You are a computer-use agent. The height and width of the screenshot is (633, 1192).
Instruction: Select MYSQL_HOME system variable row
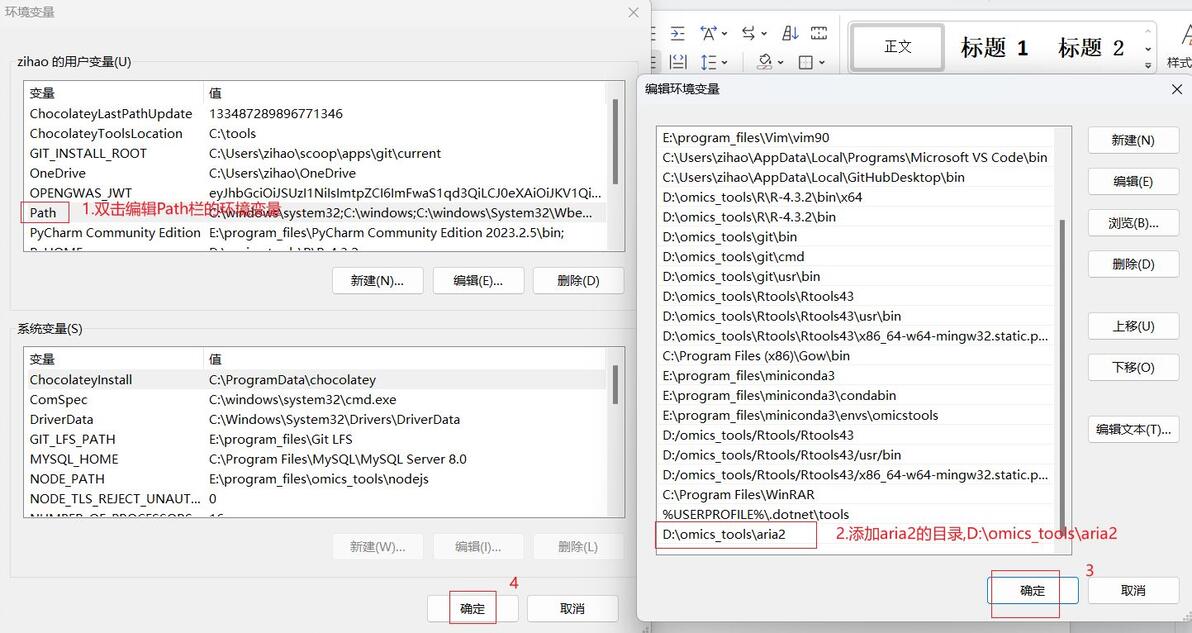(x=315, y=459)
